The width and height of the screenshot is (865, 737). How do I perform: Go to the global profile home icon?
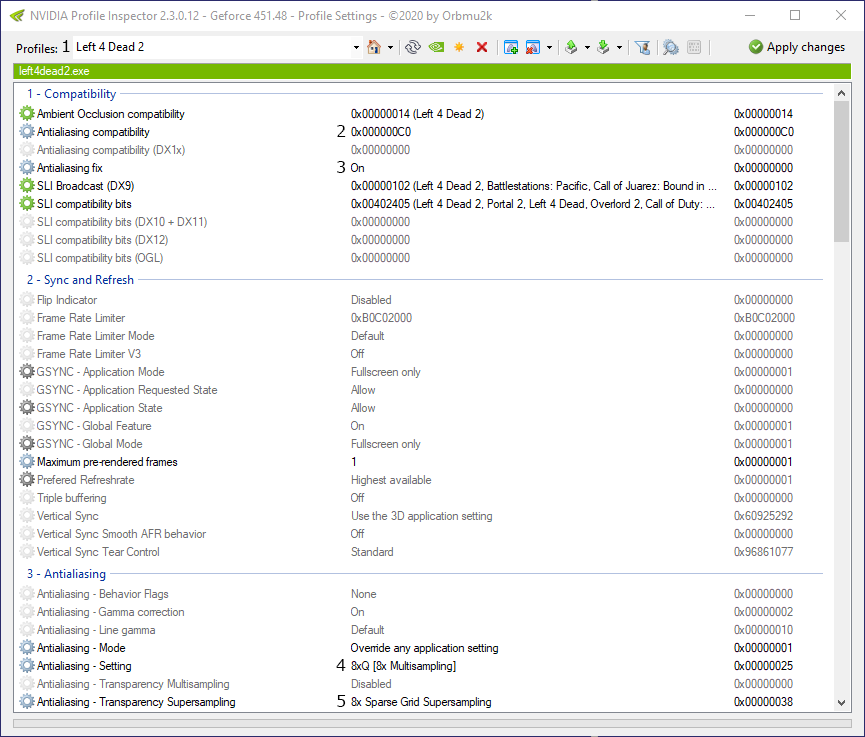pos(374,47)
